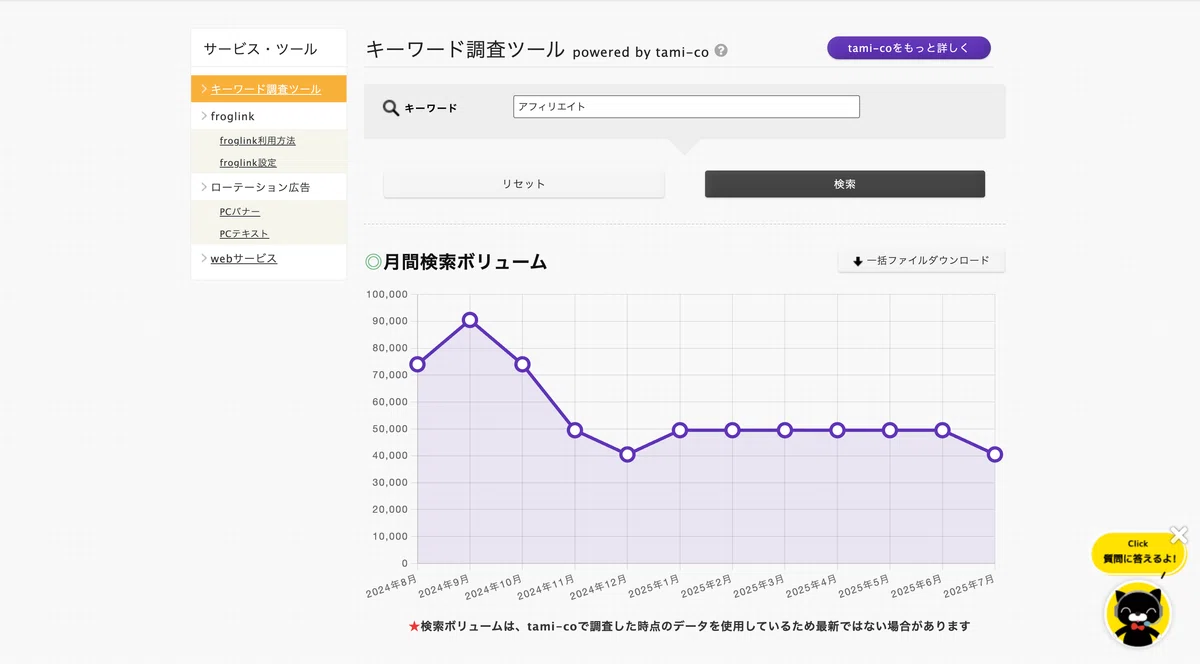
Task: Click the green circle icon beside 月間検索ボリューム
Action: pyautogui.click(x=373, y=263)
